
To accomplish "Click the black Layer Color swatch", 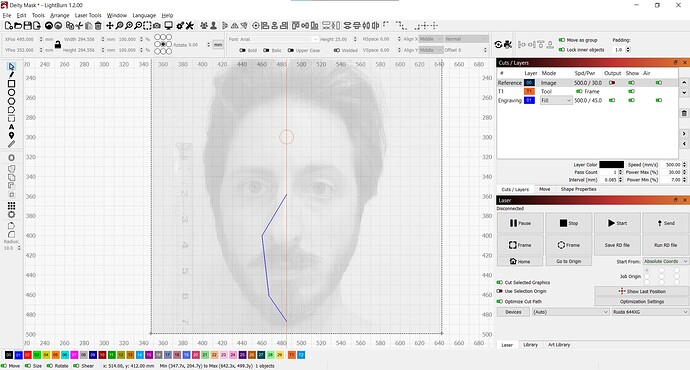I will point(611,165).
